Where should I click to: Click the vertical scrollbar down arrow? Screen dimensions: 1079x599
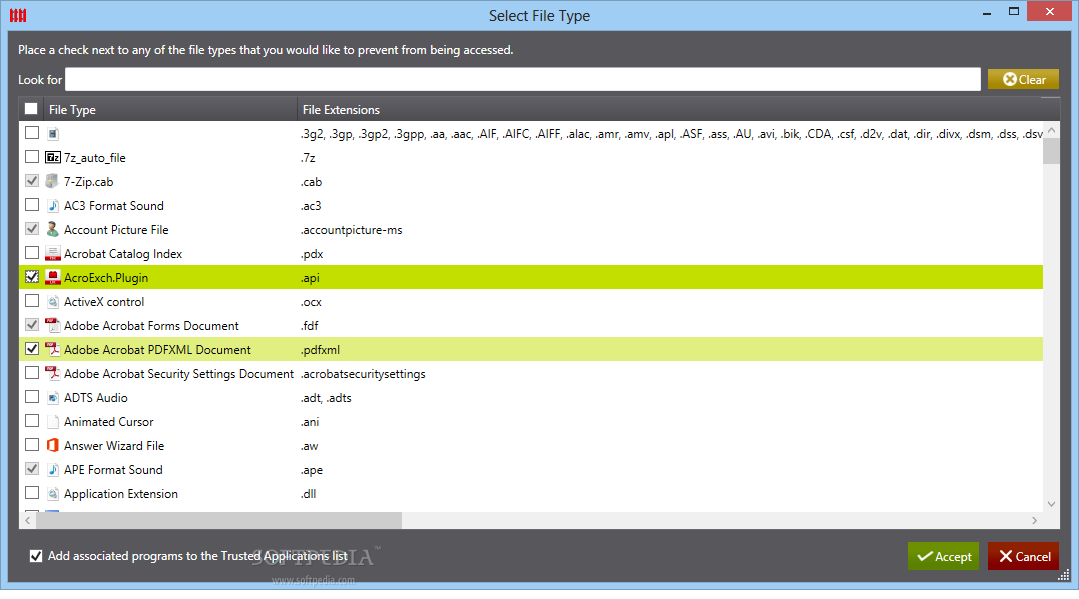click(x=1051, y=504)
